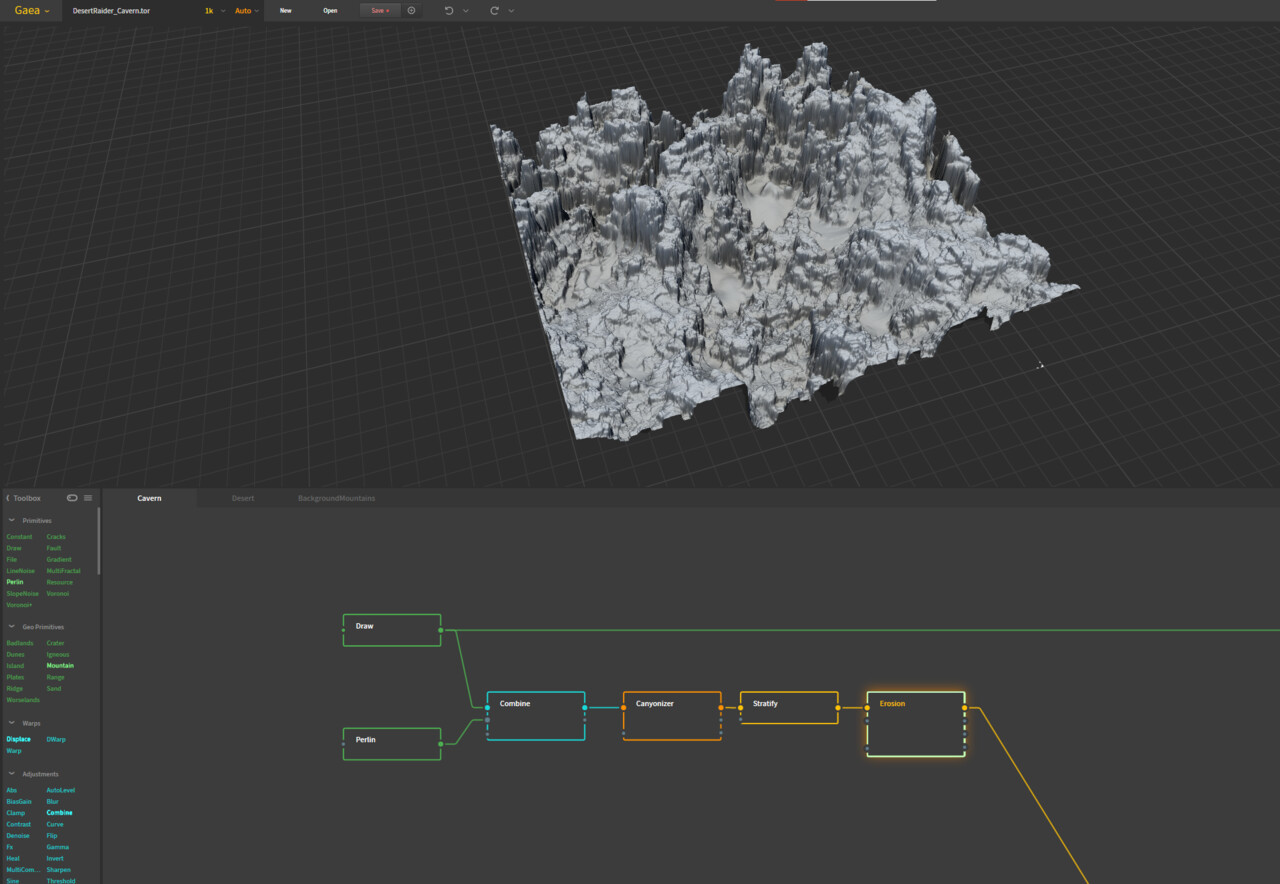This screenshot has height=884, width=1280.
Task: Pick the Displace warp node
Action: point(19,738)
